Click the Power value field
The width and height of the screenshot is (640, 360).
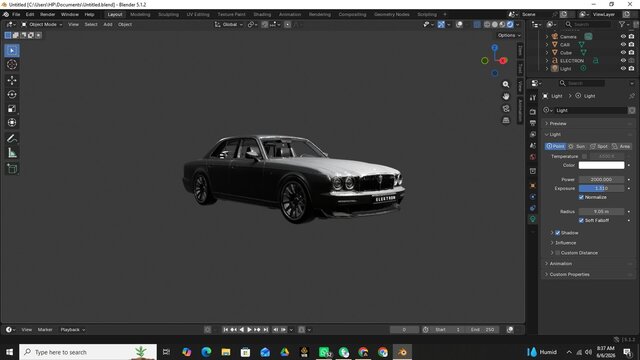[x=601, y=180]
